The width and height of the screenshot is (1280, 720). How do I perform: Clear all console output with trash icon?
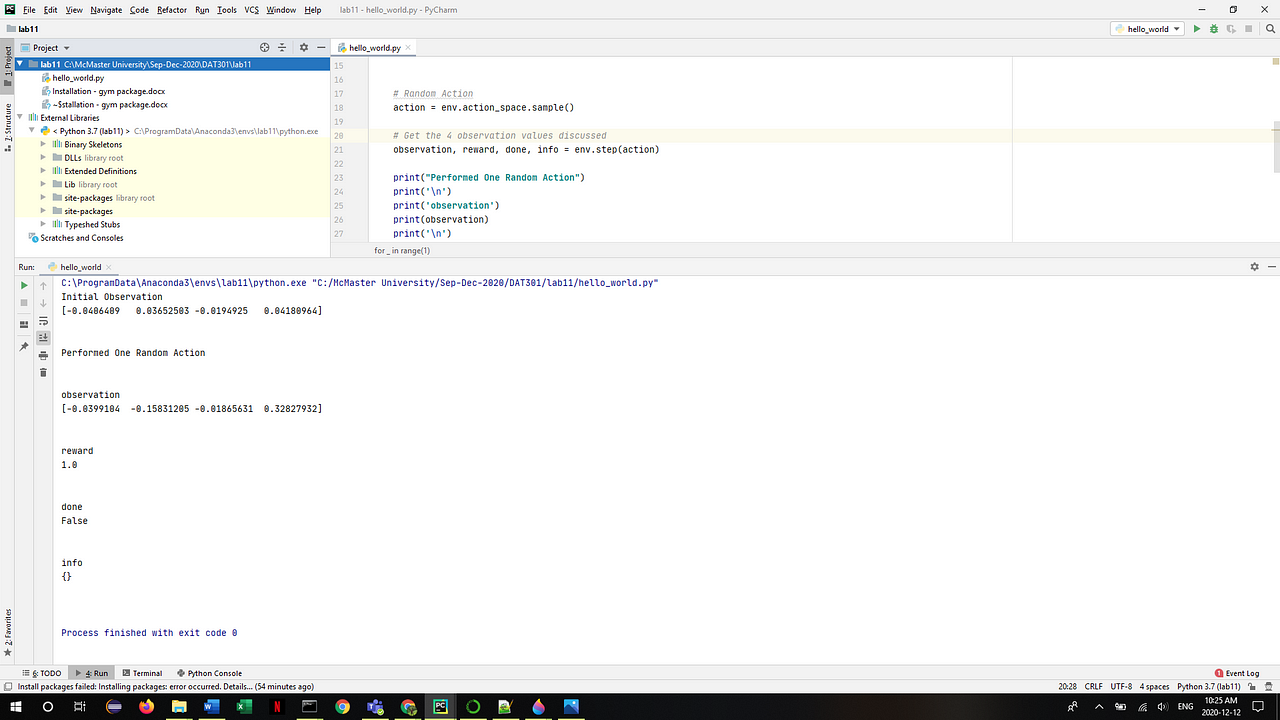click(x=43, y=372)
